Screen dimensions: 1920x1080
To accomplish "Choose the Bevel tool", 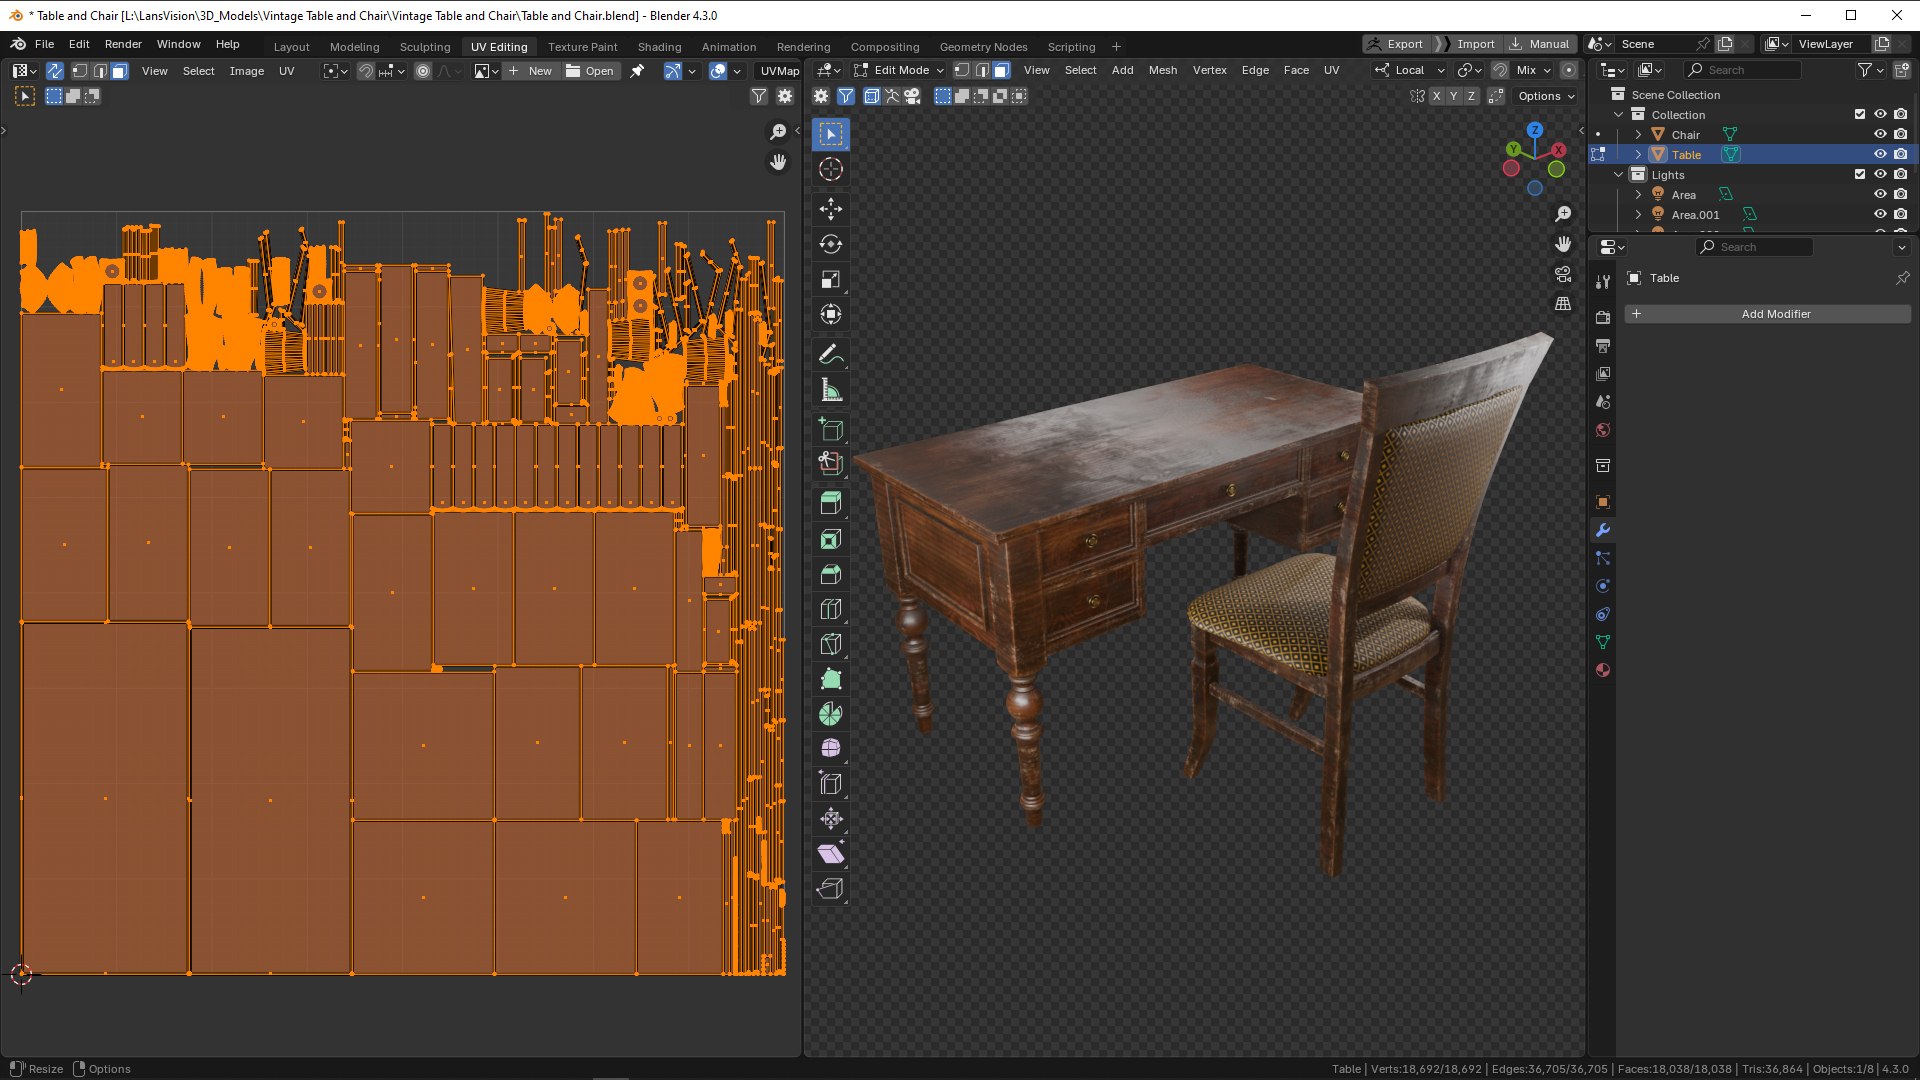I will coord(830,574).
